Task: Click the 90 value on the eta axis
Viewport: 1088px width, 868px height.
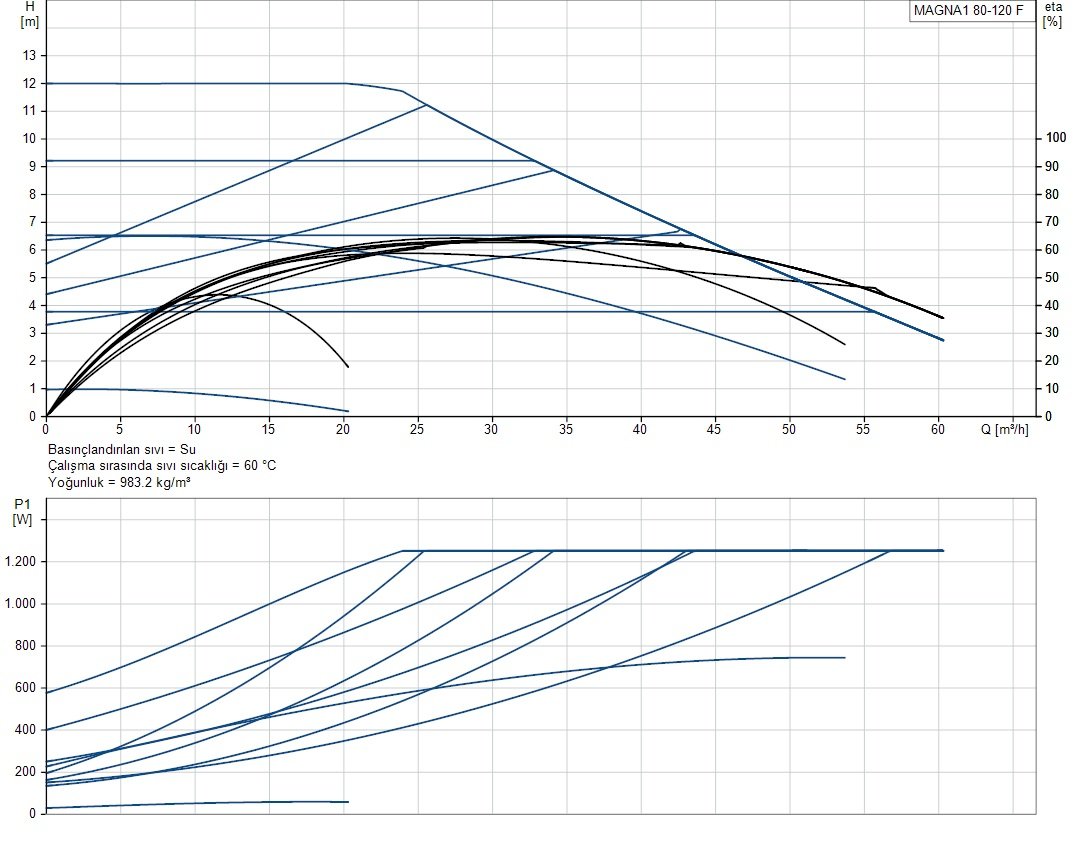Action: point(1053,167)
